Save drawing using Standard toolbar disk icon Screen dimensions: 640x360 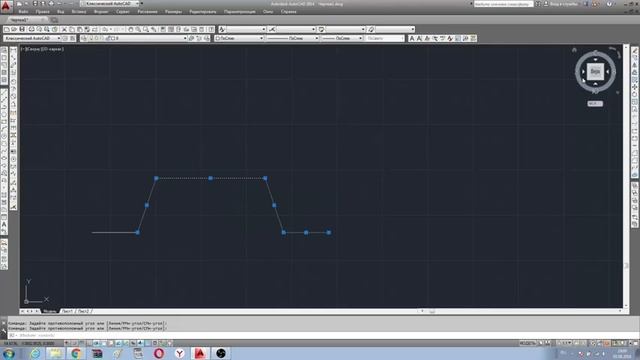pos(22,29)
